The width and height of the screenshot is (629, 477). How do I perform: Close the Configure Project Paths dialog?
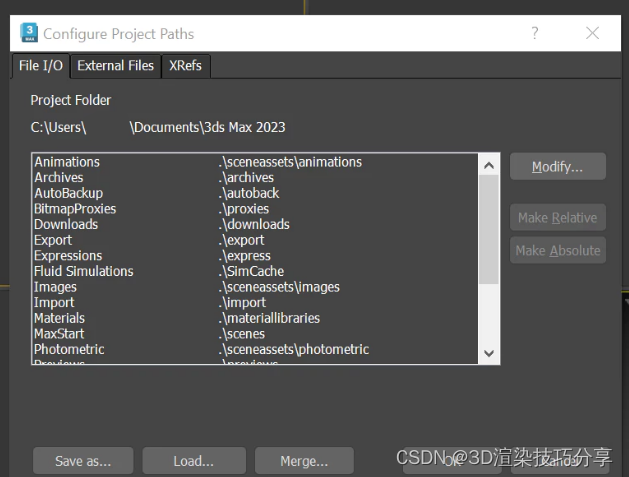point(592,33)
